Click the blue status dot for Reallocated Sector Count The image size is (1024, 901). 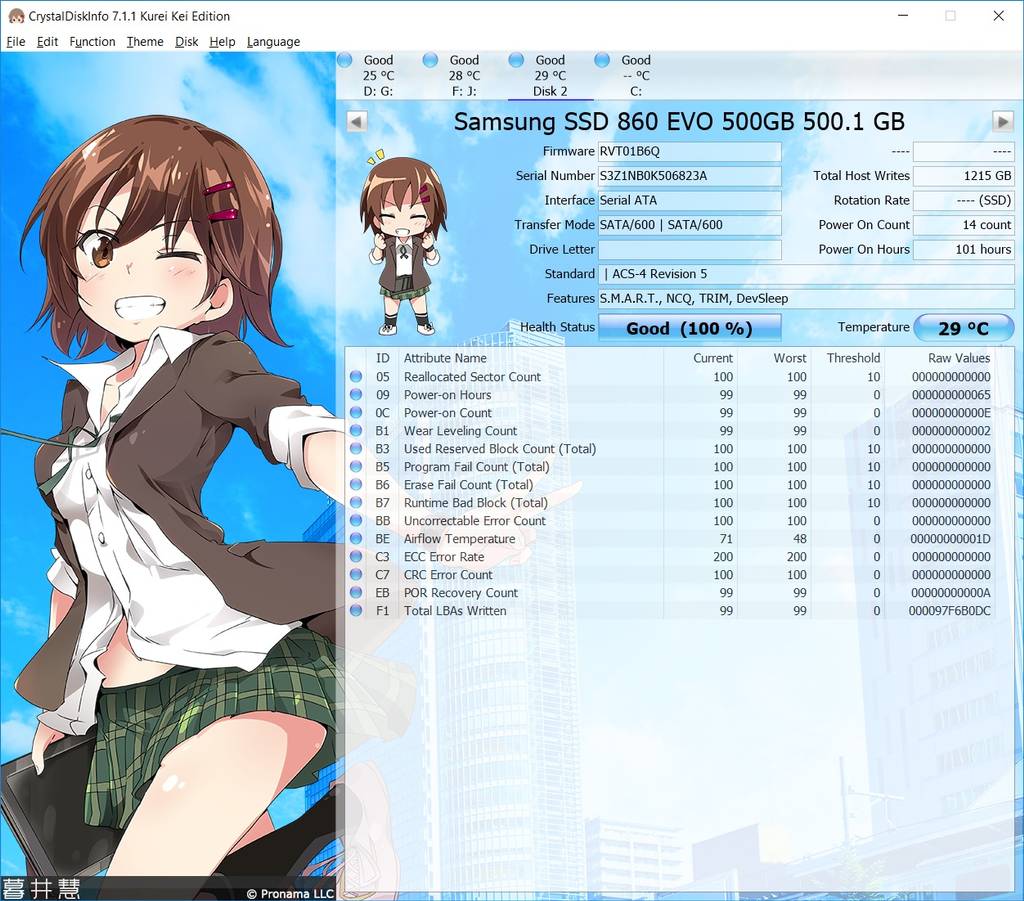point(358,377)
